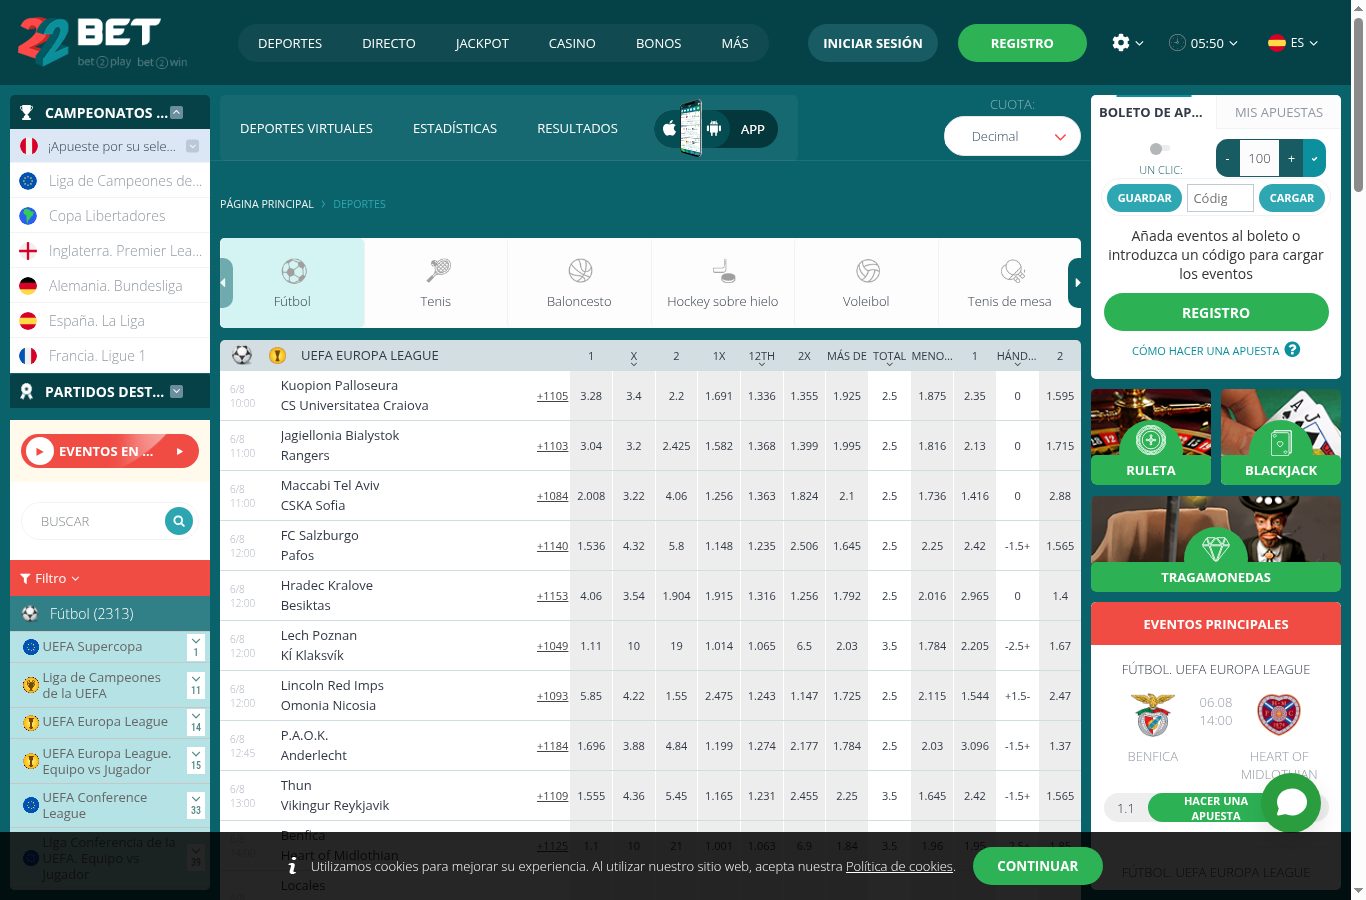This screenshot has width=1366, height=900.
Task: Click CÓMO HACER UNA APUESTA link
Action: (1205, 351)
